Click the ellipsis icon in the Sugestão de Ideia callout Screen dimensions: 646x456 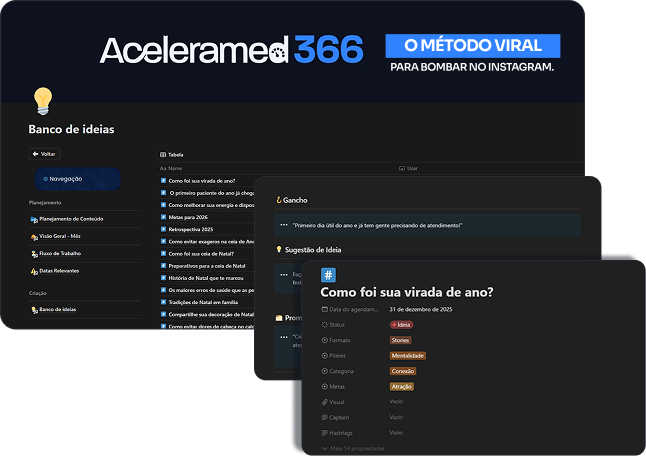tap(284, 275)
